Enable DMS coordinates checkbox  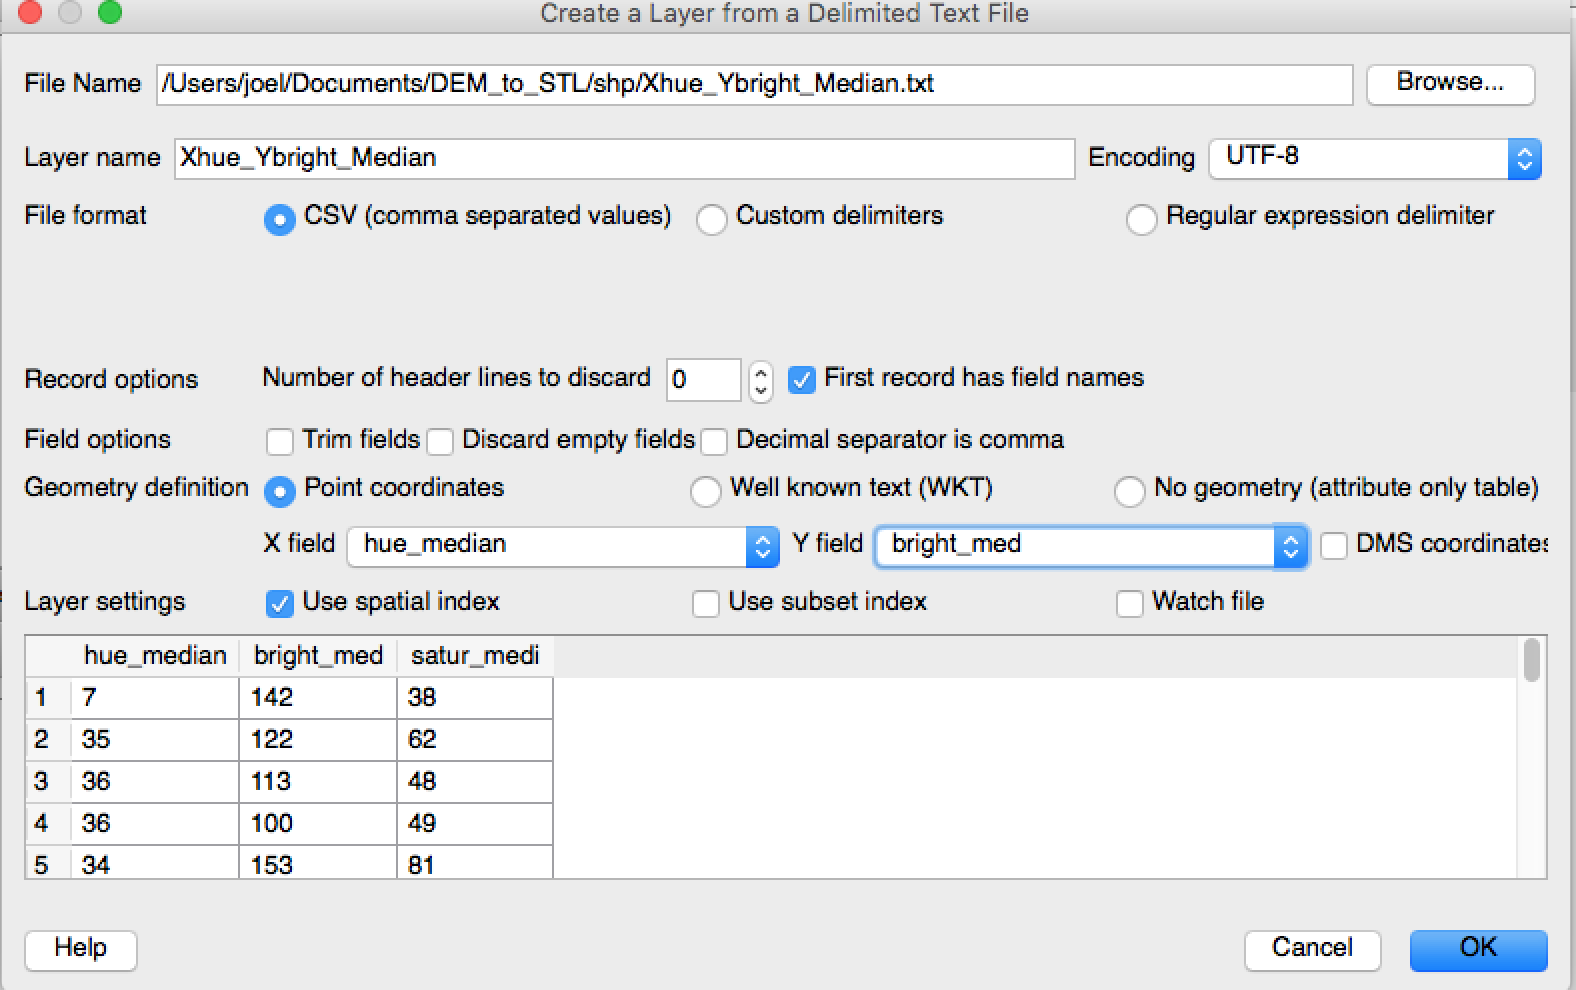coord(1334,546)
